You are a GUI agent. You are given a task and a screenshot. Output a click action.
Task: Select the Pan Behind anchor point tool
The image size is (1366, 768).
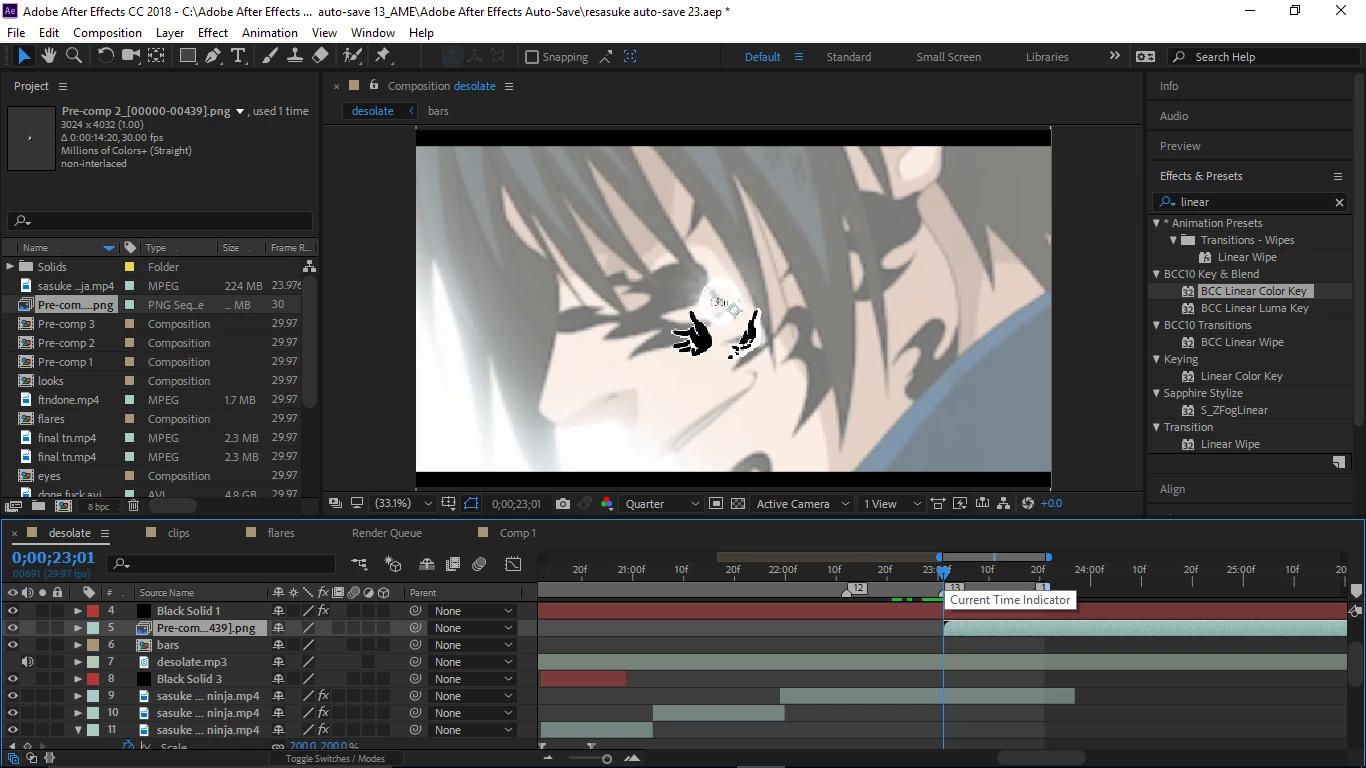click(x=156, y=56)
